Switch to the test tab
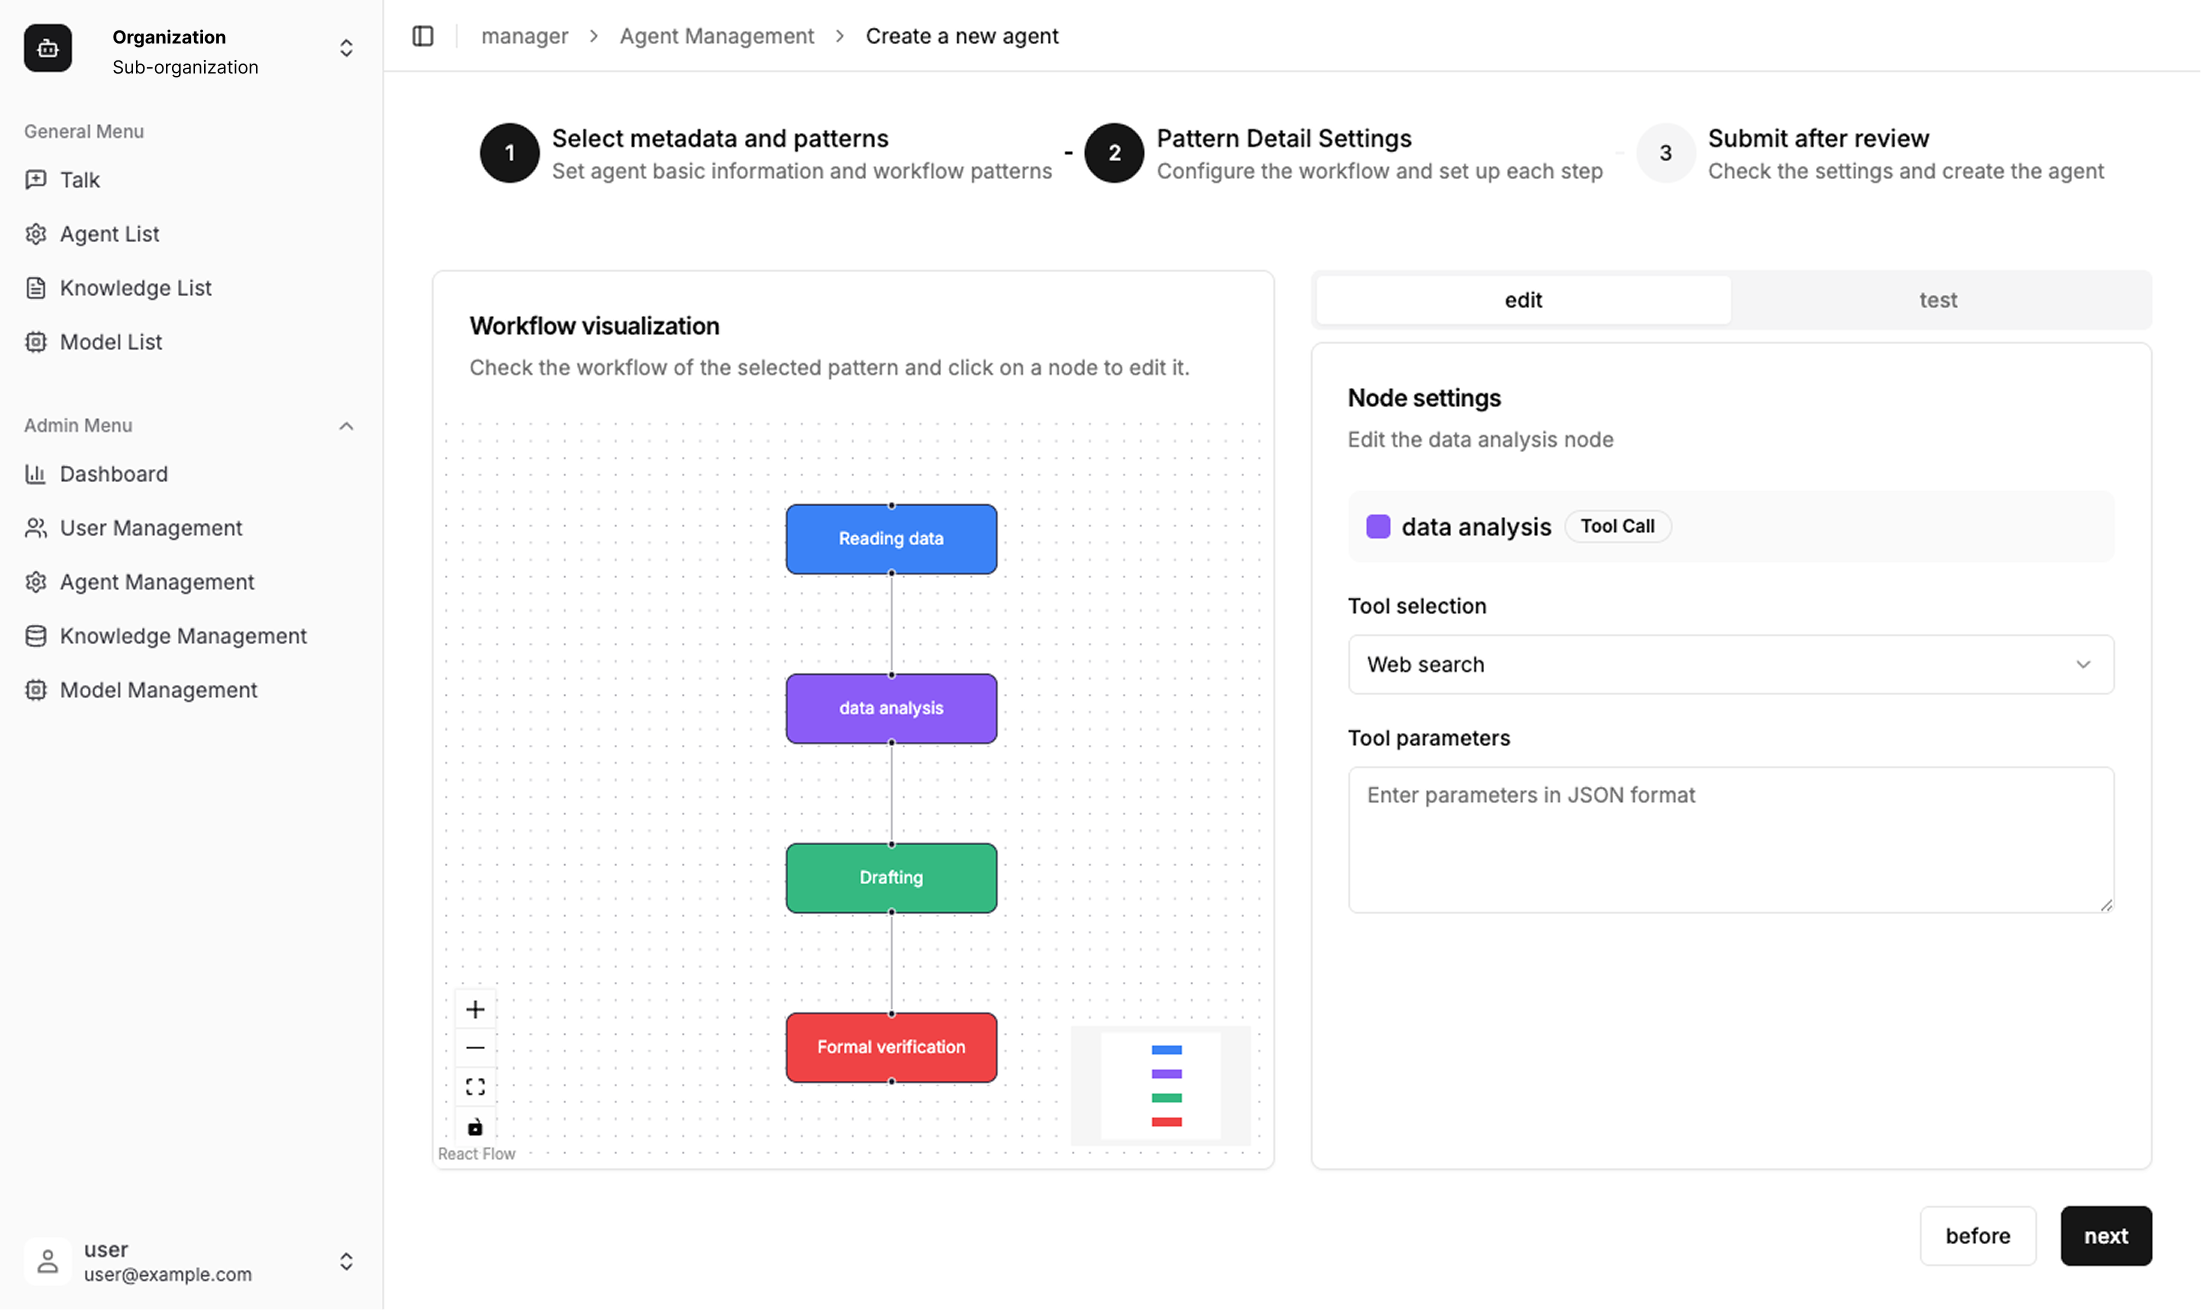 pos(1937,300)
